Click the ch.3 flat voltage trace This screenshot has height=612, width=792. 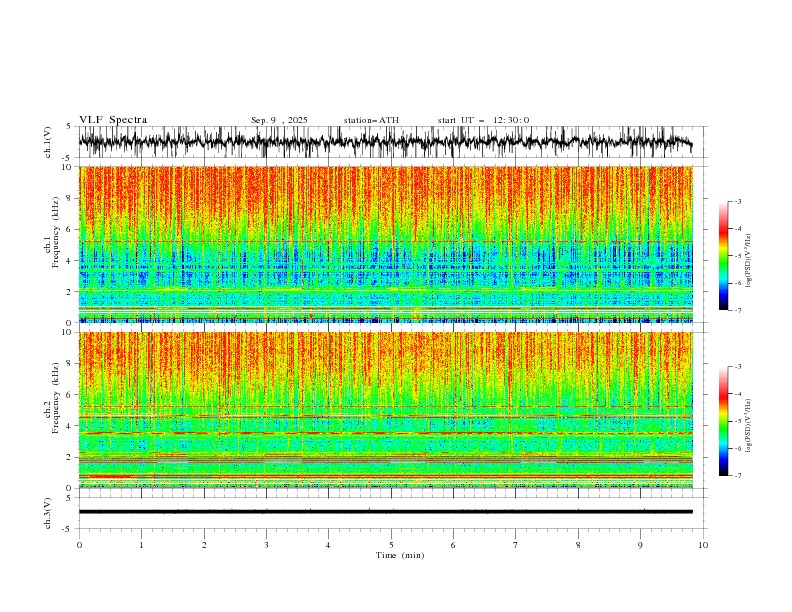coord(385,512)
